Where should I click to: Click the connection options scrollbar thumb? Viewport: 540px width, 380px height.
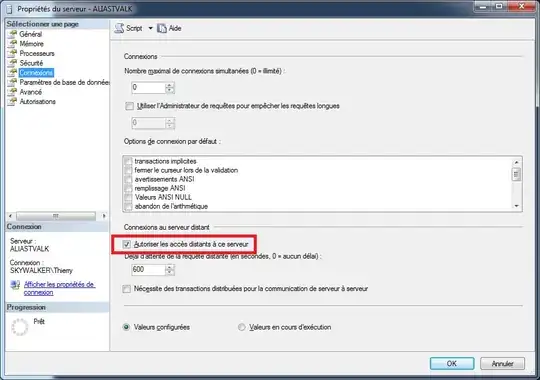click(516, 174)
